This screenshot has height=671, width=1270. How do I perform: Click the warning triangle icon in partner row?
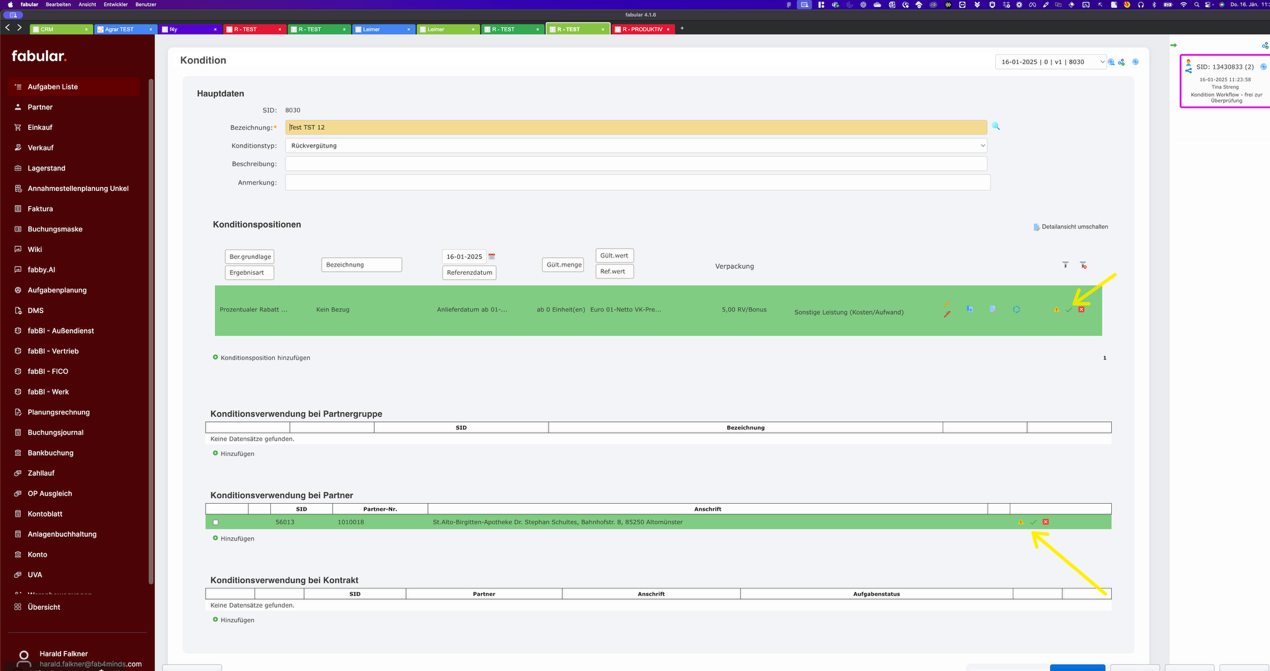1021,522
